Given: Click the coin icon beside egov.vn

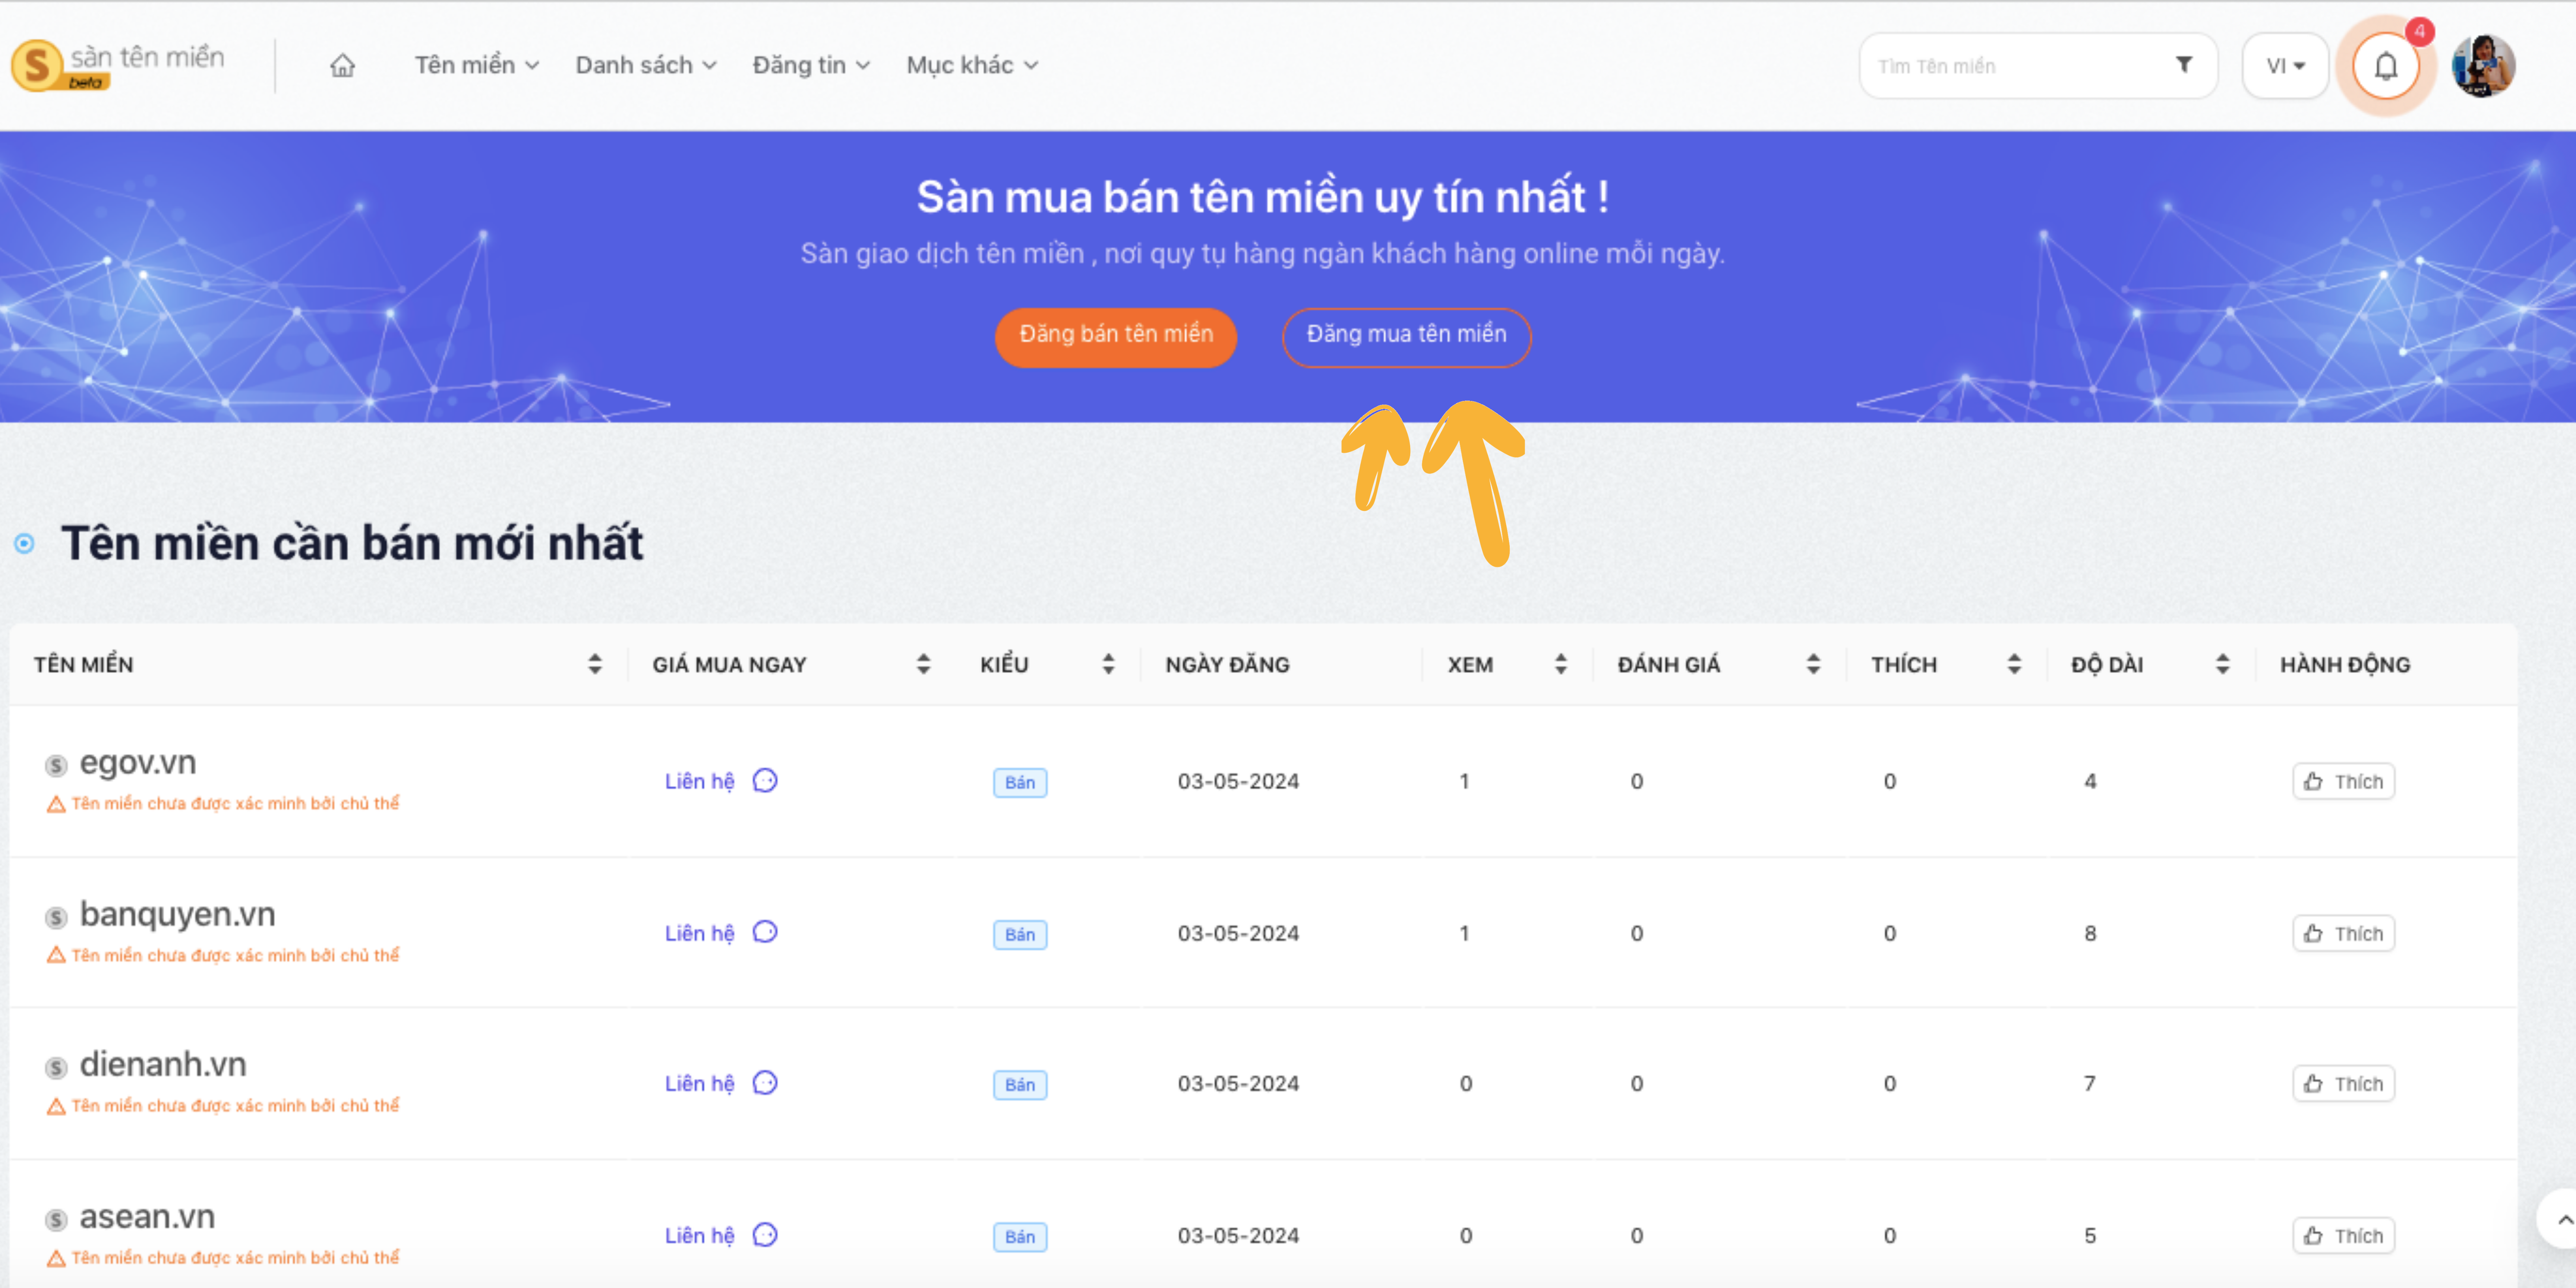Looking at the screenshot, I should (x=56, y=766).
